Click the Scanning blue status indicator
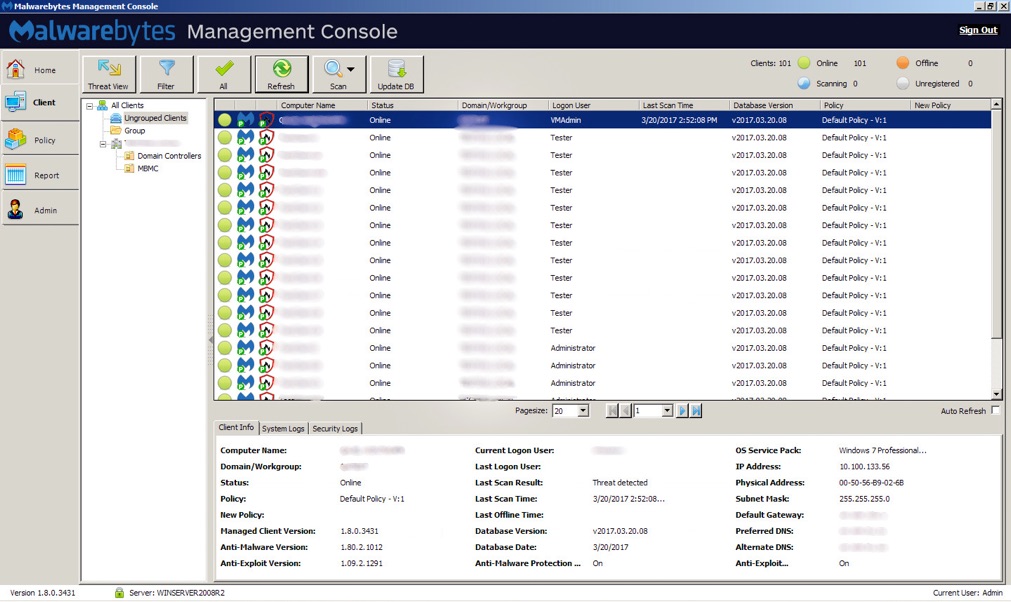The image size is (1011, 602). (803, 83)
